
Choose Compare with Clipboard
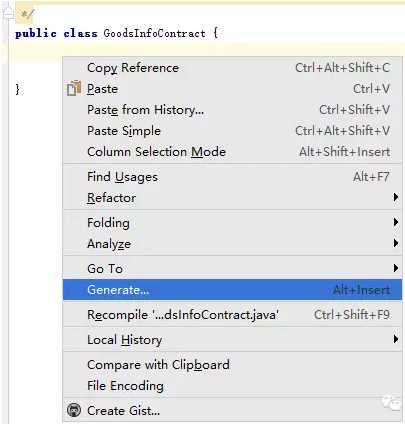pyautogui.click(x=232, y=365)
